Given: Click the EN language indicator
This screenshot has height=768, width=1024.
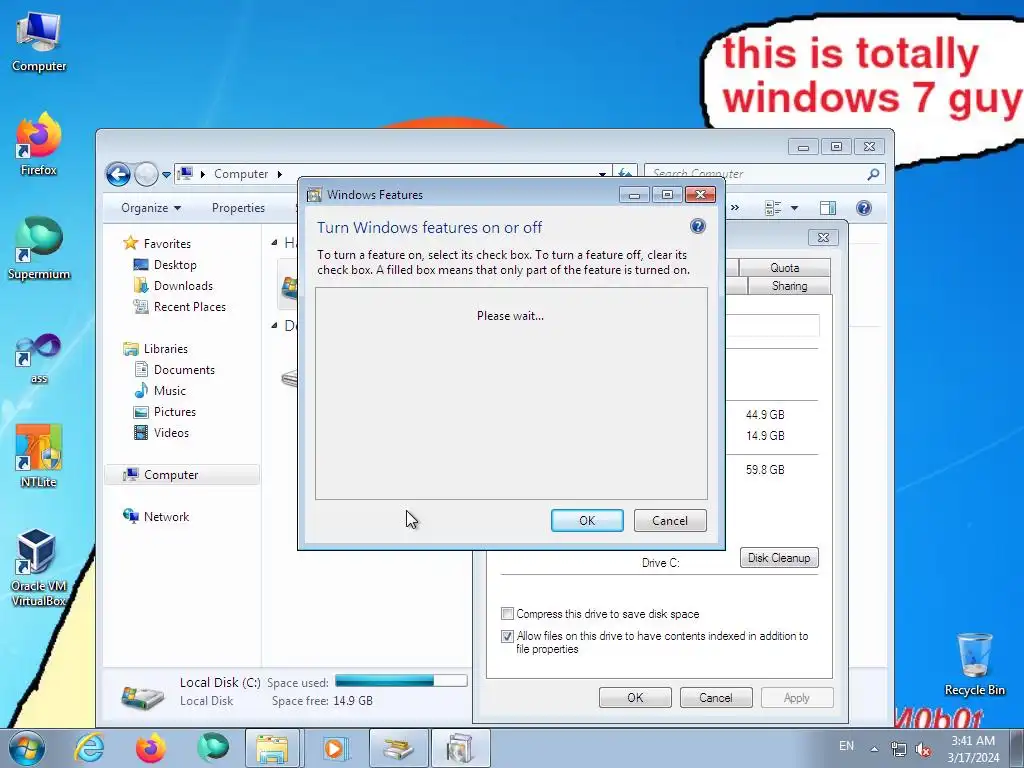Looking at the screenshot, I should pos(846,746).
